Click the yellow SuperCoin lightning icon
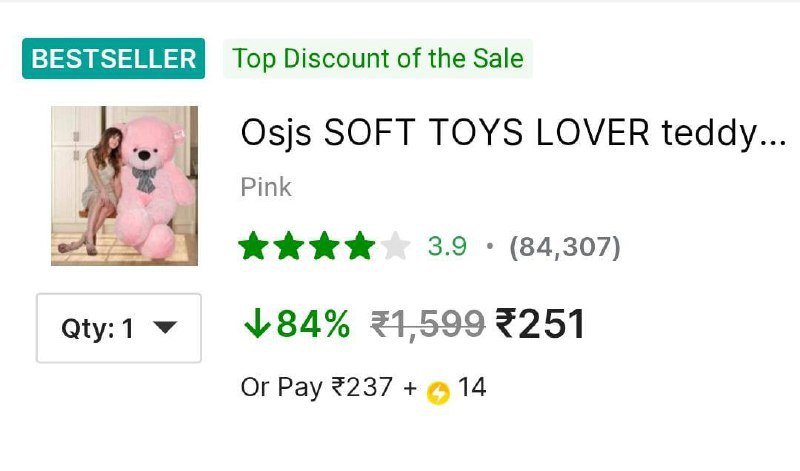This screenshot has width=800, height=471. (438, 392)
